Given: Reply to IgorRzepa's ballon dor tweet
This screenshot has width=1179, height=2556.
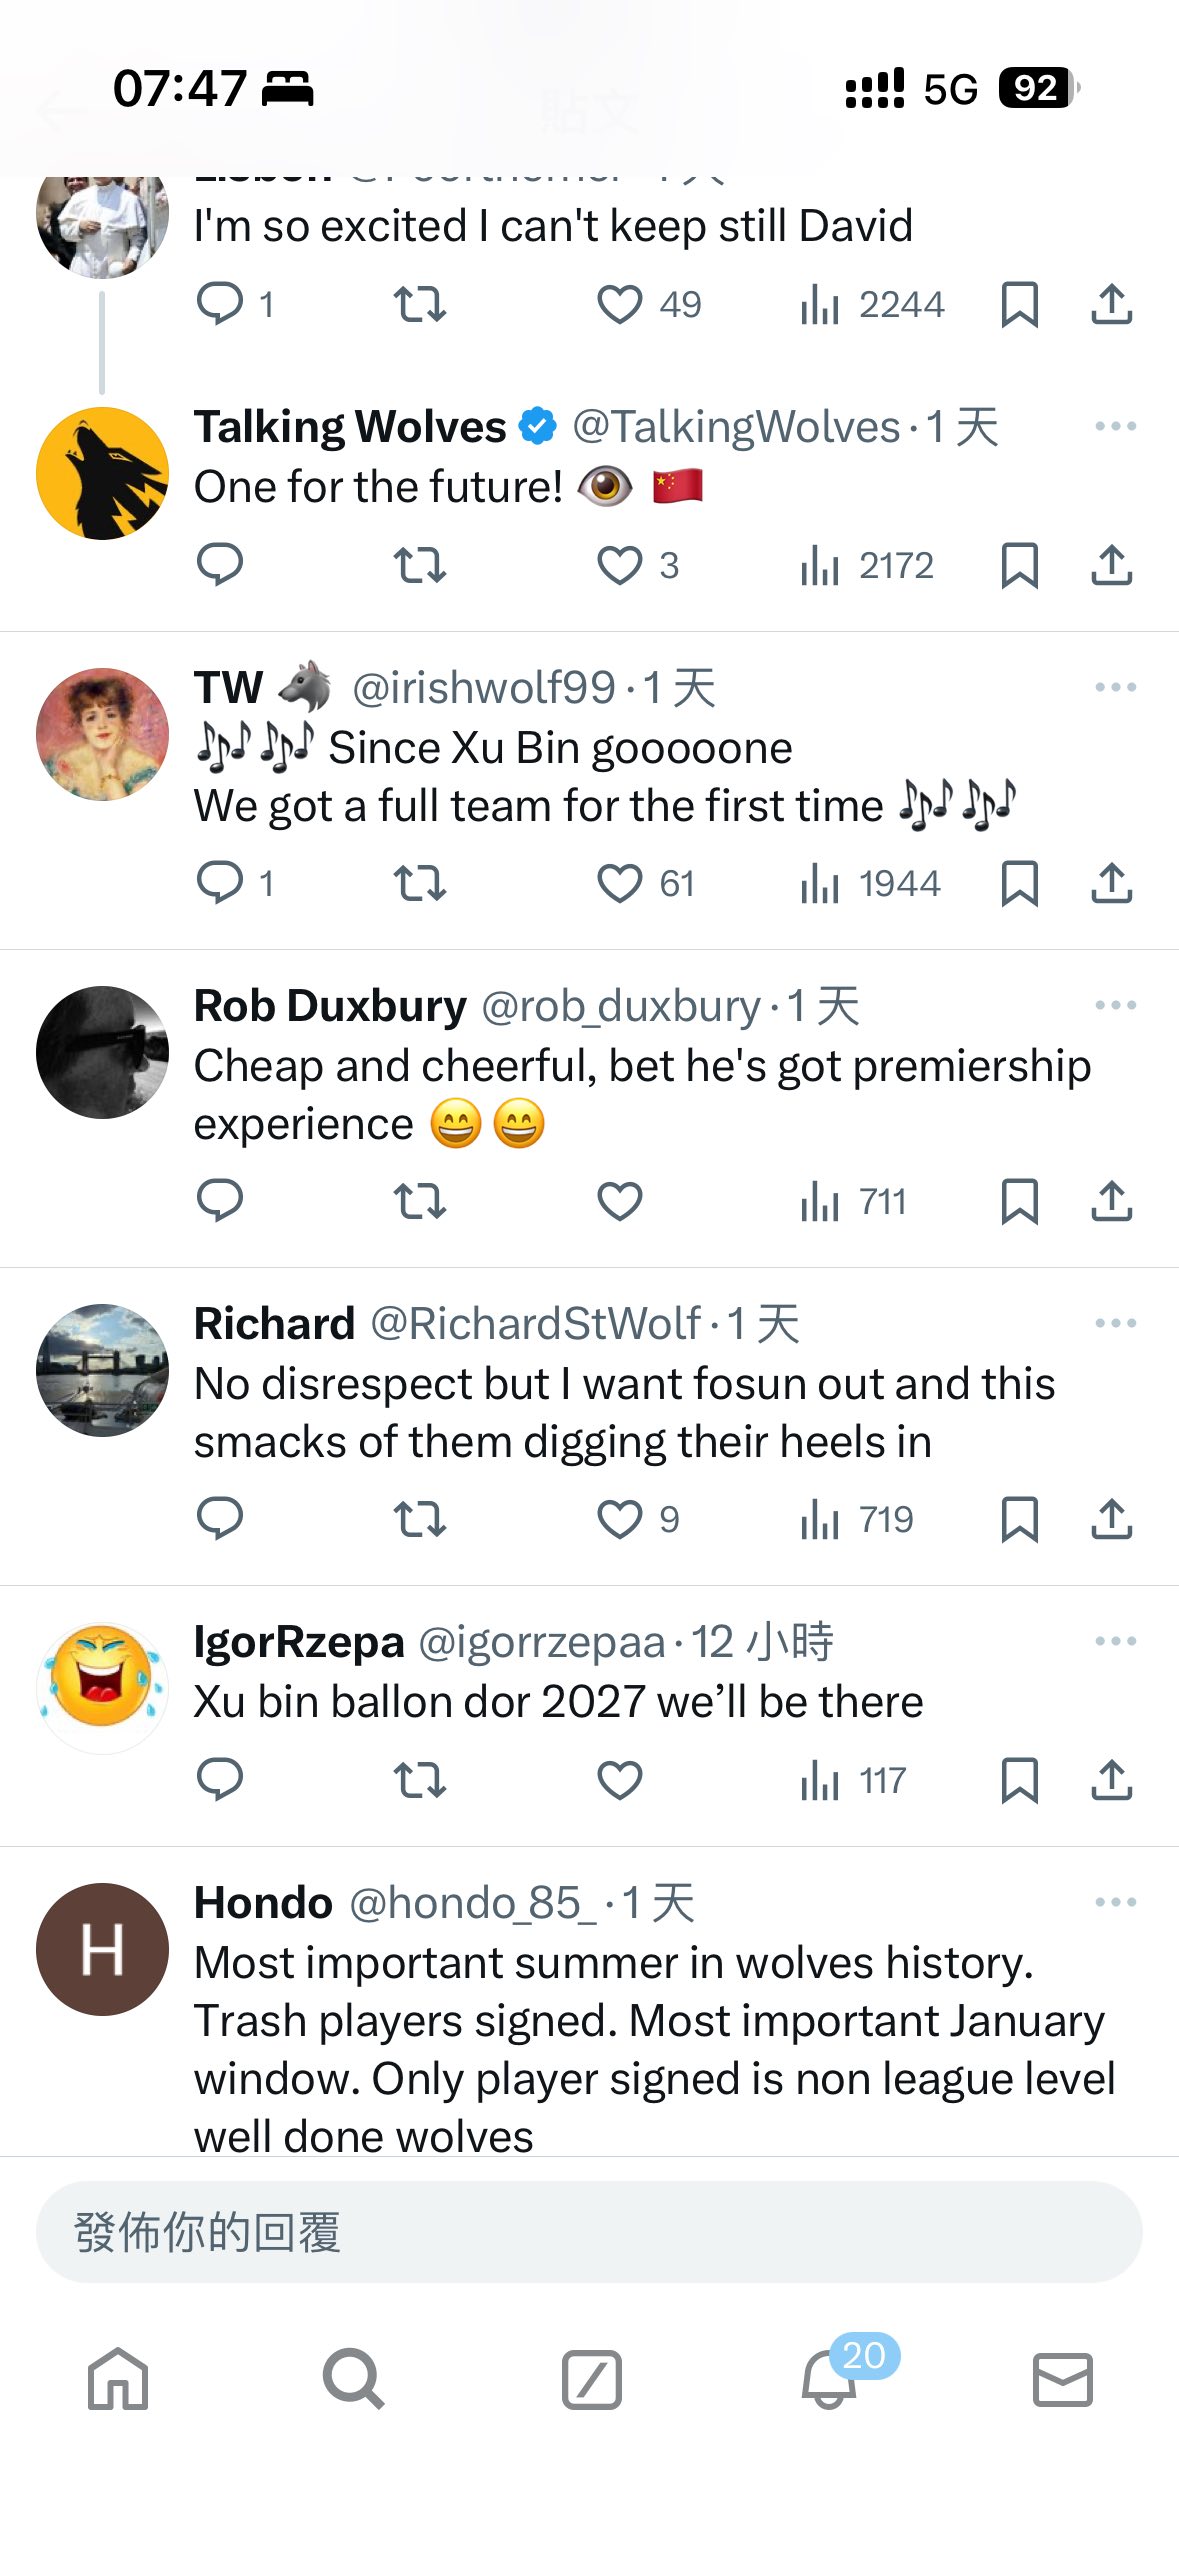Looking at the screenshot, I should click(220, 1780).
